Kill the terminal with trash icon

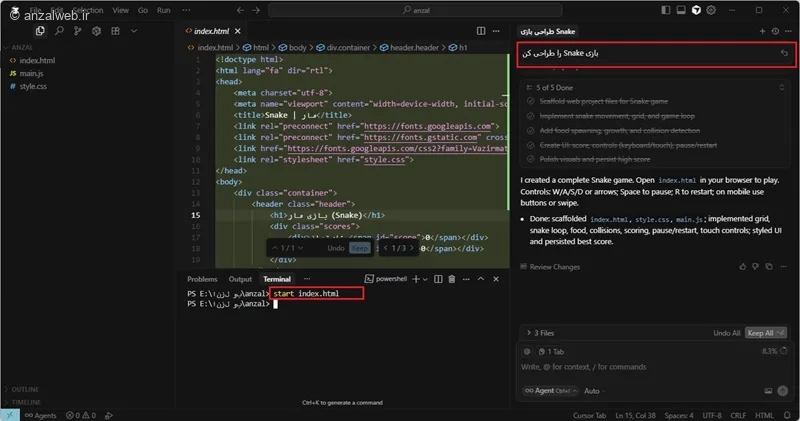pyautogui.click(x=452, y=279)
